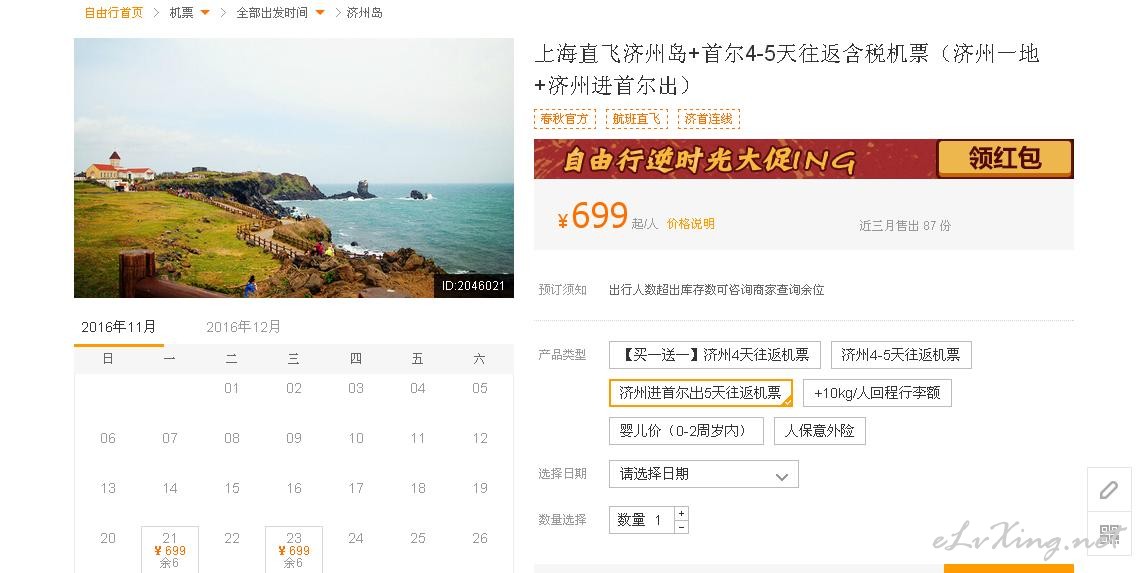
Task: Choose 济州进首尔出5天往返机票 product type
Action: coord(700,393)
